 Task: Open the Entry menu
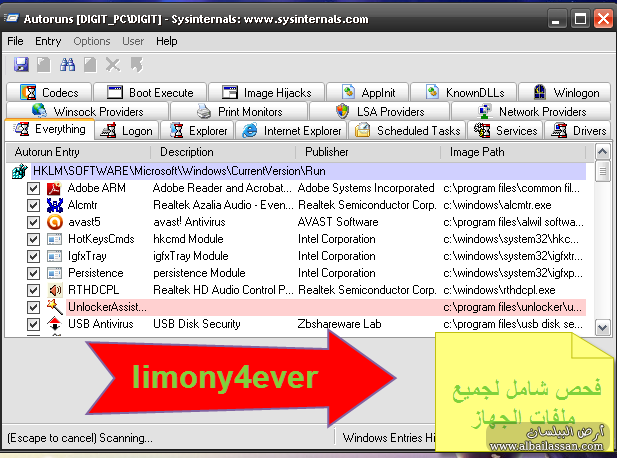pos(48,41)
